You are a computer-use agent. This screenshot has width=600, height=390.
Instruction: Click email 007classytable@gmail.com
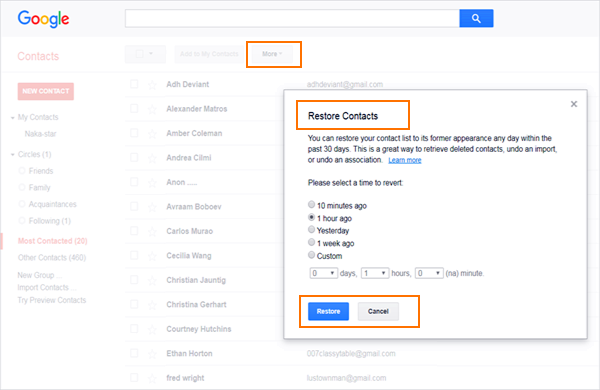pos(351,354)
